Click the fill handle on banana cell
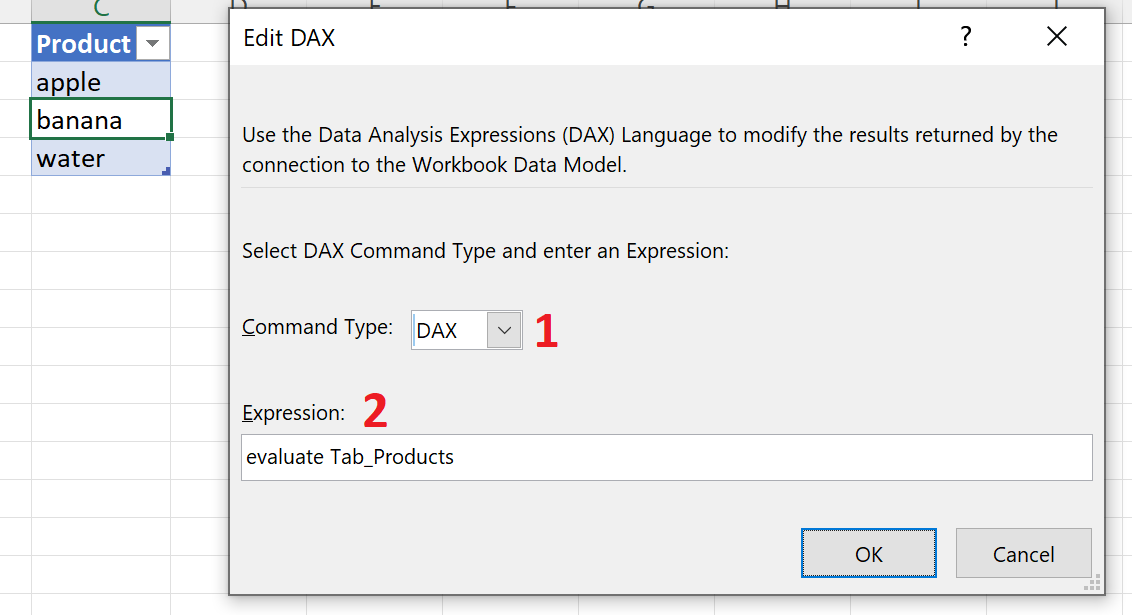The height and width of the screenshot is (615, 1132). 171,137
